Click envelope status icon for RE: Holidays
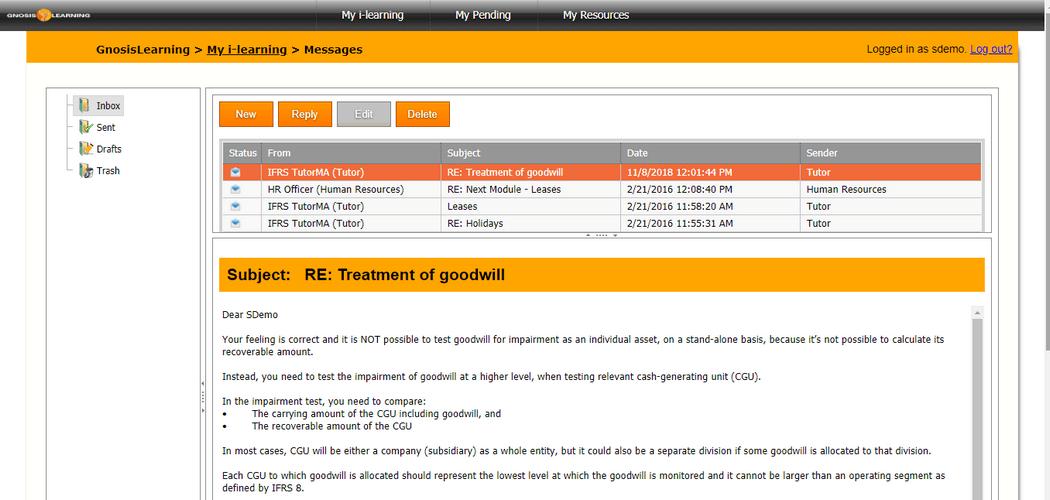The height and width of the screenshot is (500, 1050). pyautogui.click(x=235, y=224)
